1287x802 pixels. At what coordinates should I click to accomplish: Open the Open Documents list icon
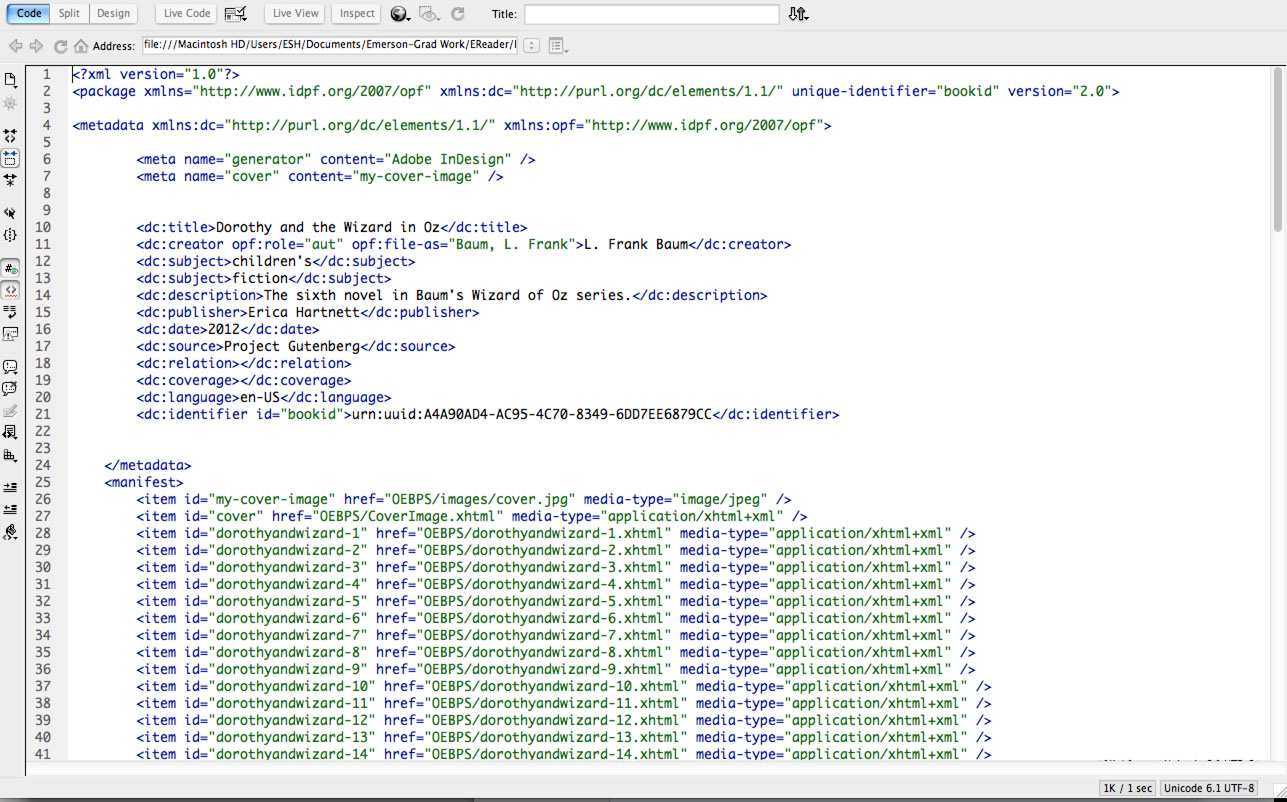(x=10, y=80)
